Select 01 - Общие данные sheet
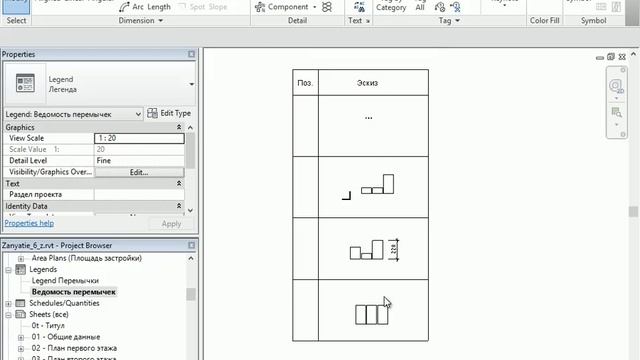This screenshot has width=640, height=360. point(65,337)
